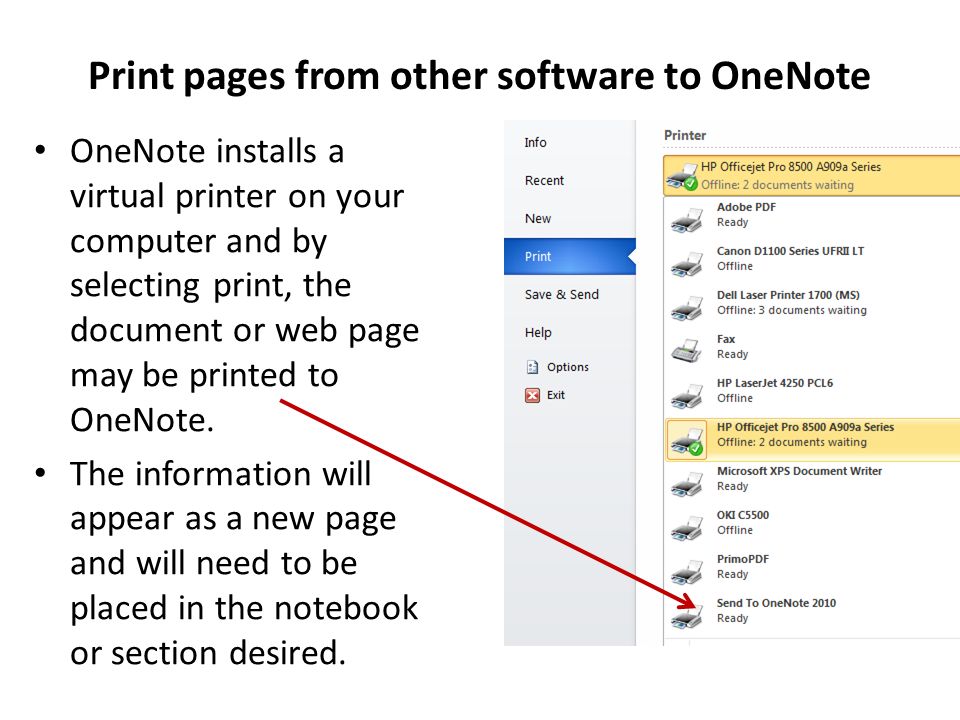This screenshot has height=720, width=960.
Task: Select the 'OKI C5500' printer name
Action: [x=743, y=516]
